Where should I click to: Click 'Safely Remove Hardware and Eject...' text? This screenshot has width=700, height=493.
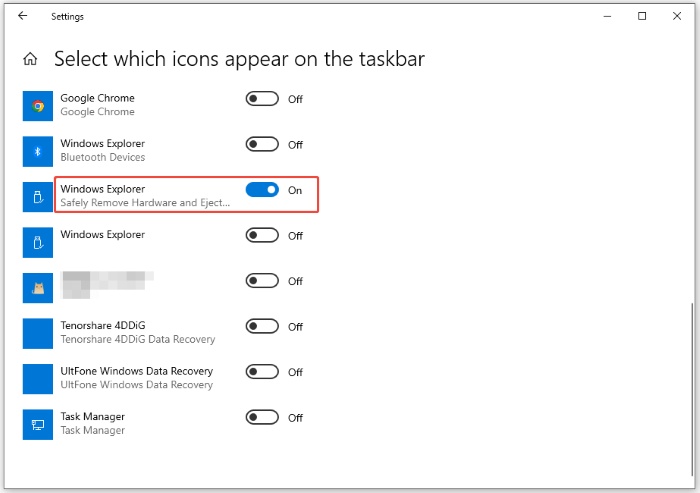[x=145, y=203]
